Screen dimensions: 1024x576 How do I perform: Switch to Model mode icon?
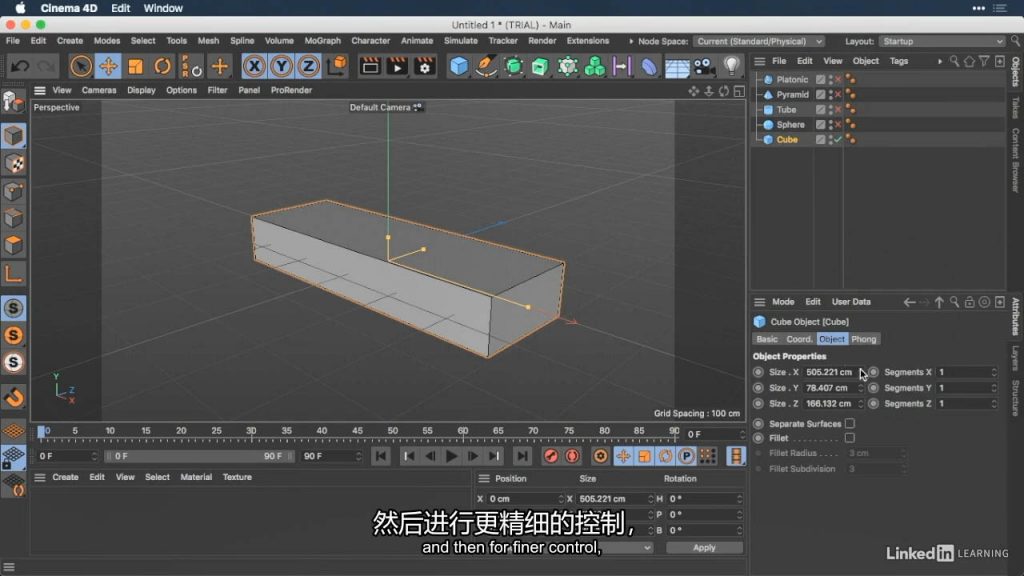[x=13, y=136]
